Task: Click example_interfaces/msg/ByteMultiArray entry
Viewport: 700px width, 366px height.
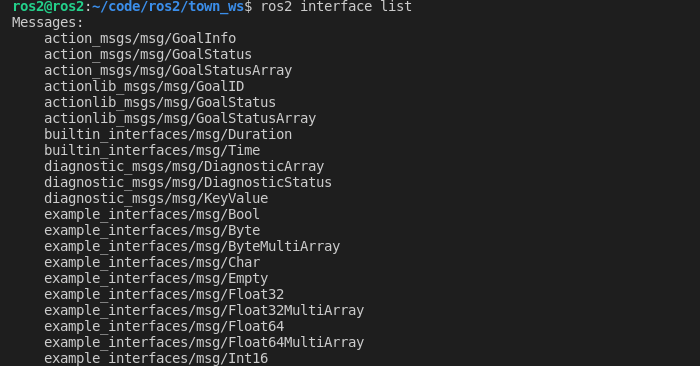Action: [192, 246]
